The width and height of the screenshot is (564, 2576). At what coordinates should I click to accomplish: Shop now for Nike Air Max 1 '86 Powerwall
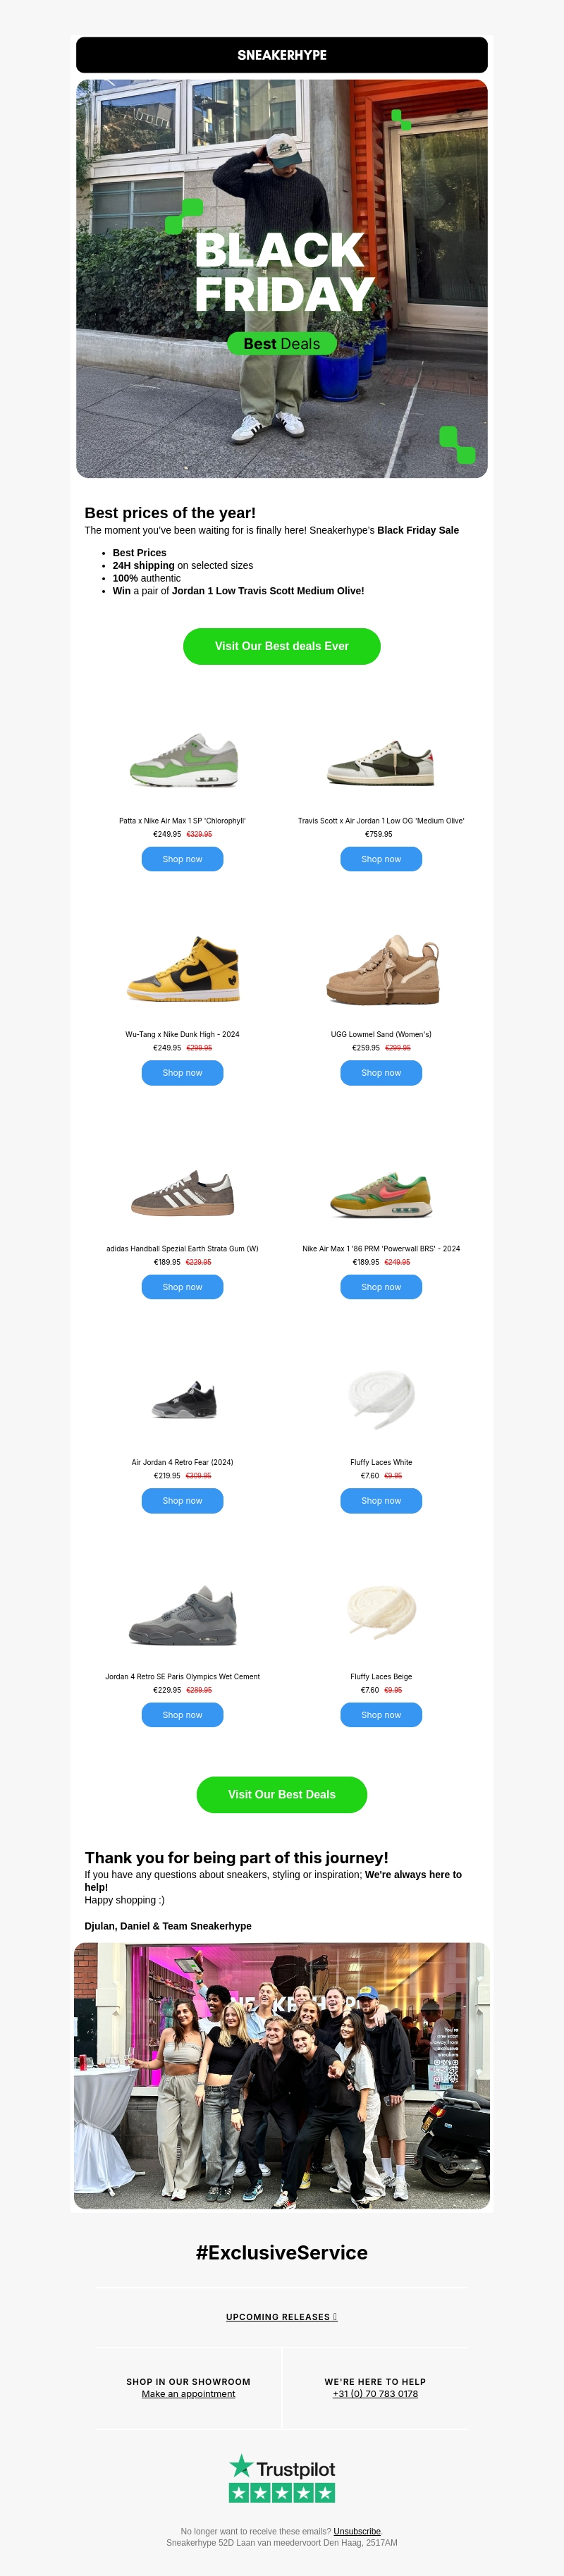coord(381,1287)
